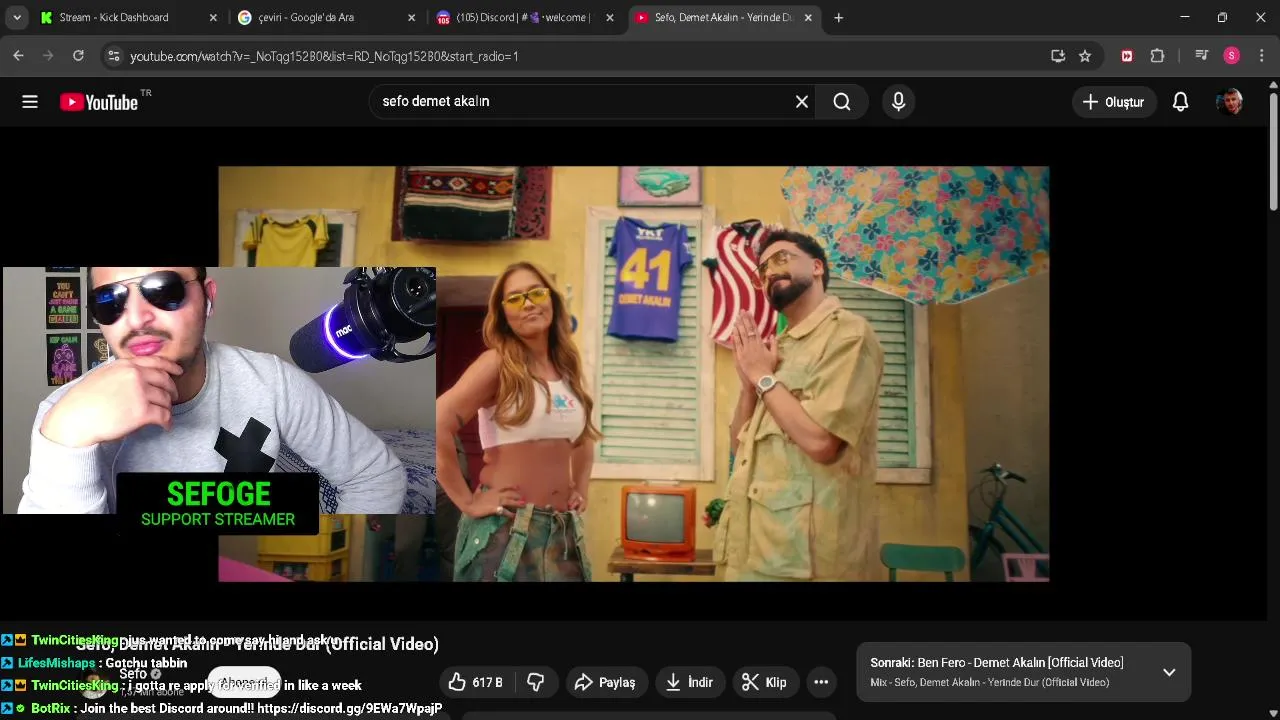Expand the Sonraki up-next mix panel

1169,672
